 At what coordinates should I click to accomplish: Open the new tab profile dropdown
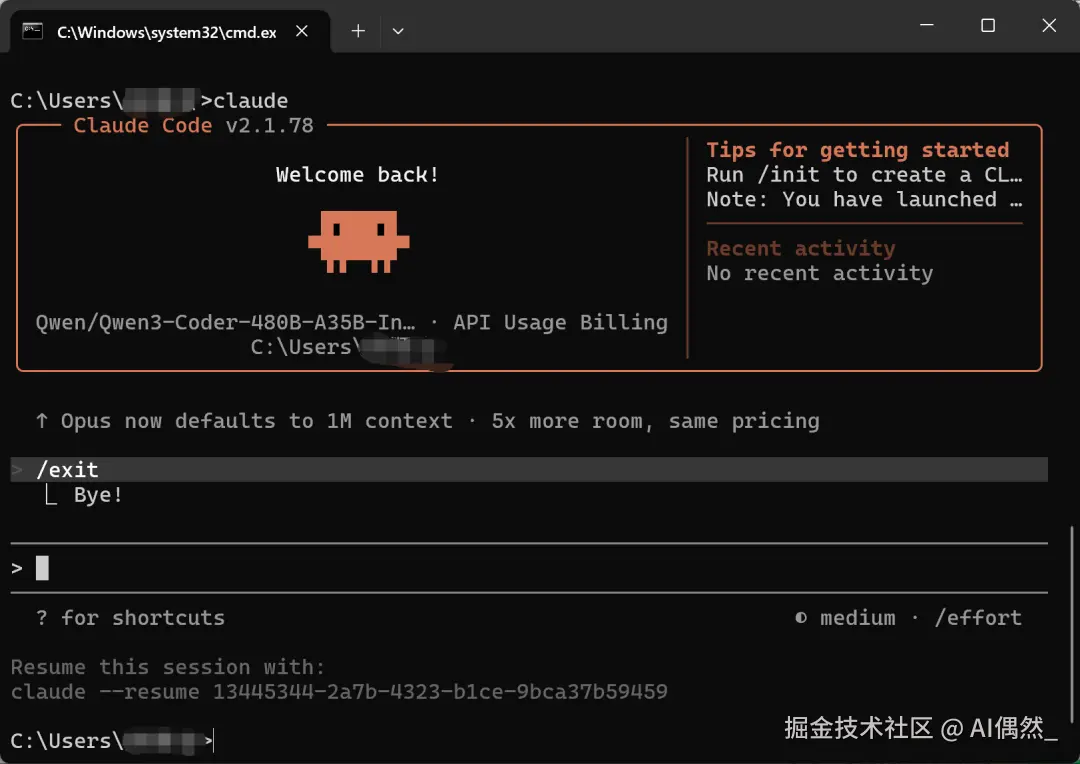[397, 31]
